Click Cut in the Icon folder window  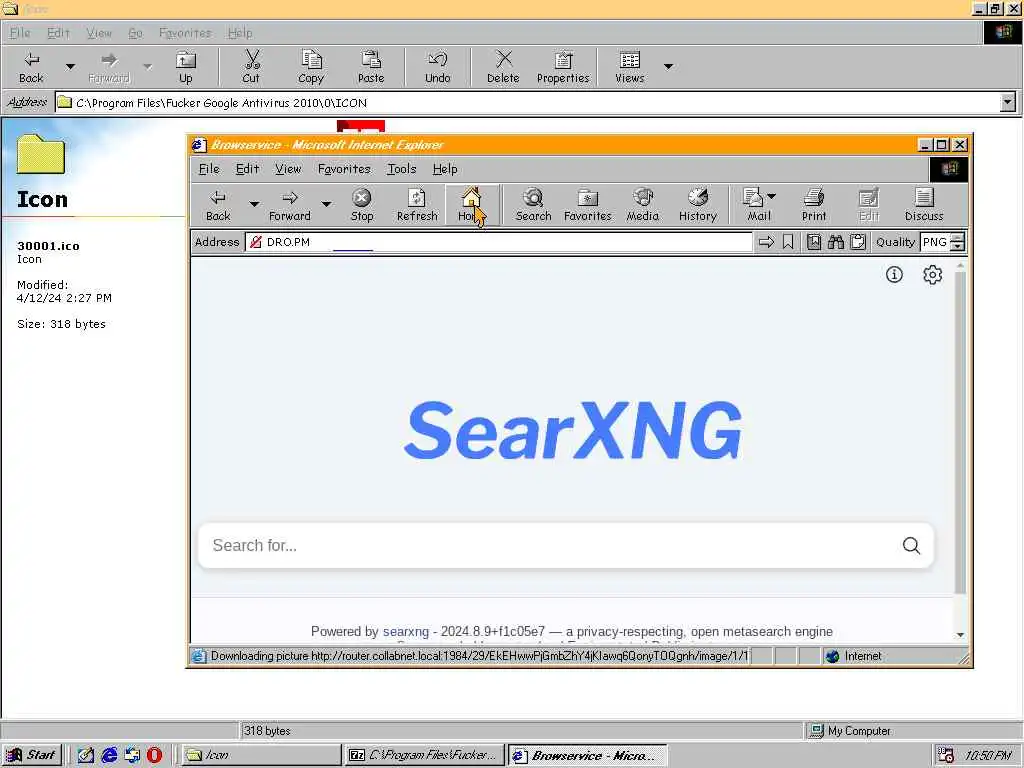(251, 67)
